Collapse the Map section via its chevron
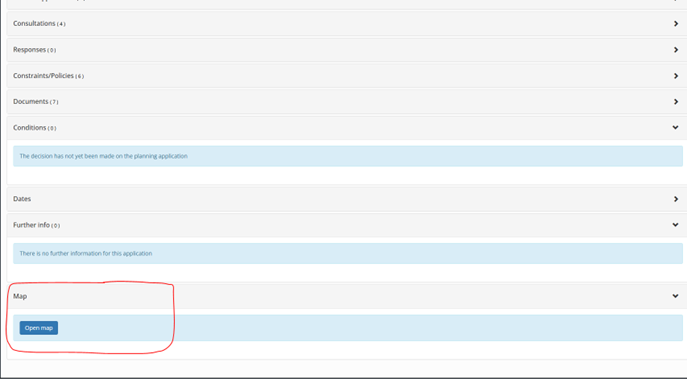 coord(675,296)
